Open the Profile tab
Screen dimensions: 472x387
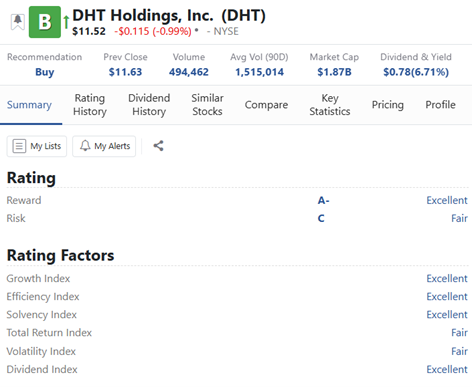tap(440, 105)
